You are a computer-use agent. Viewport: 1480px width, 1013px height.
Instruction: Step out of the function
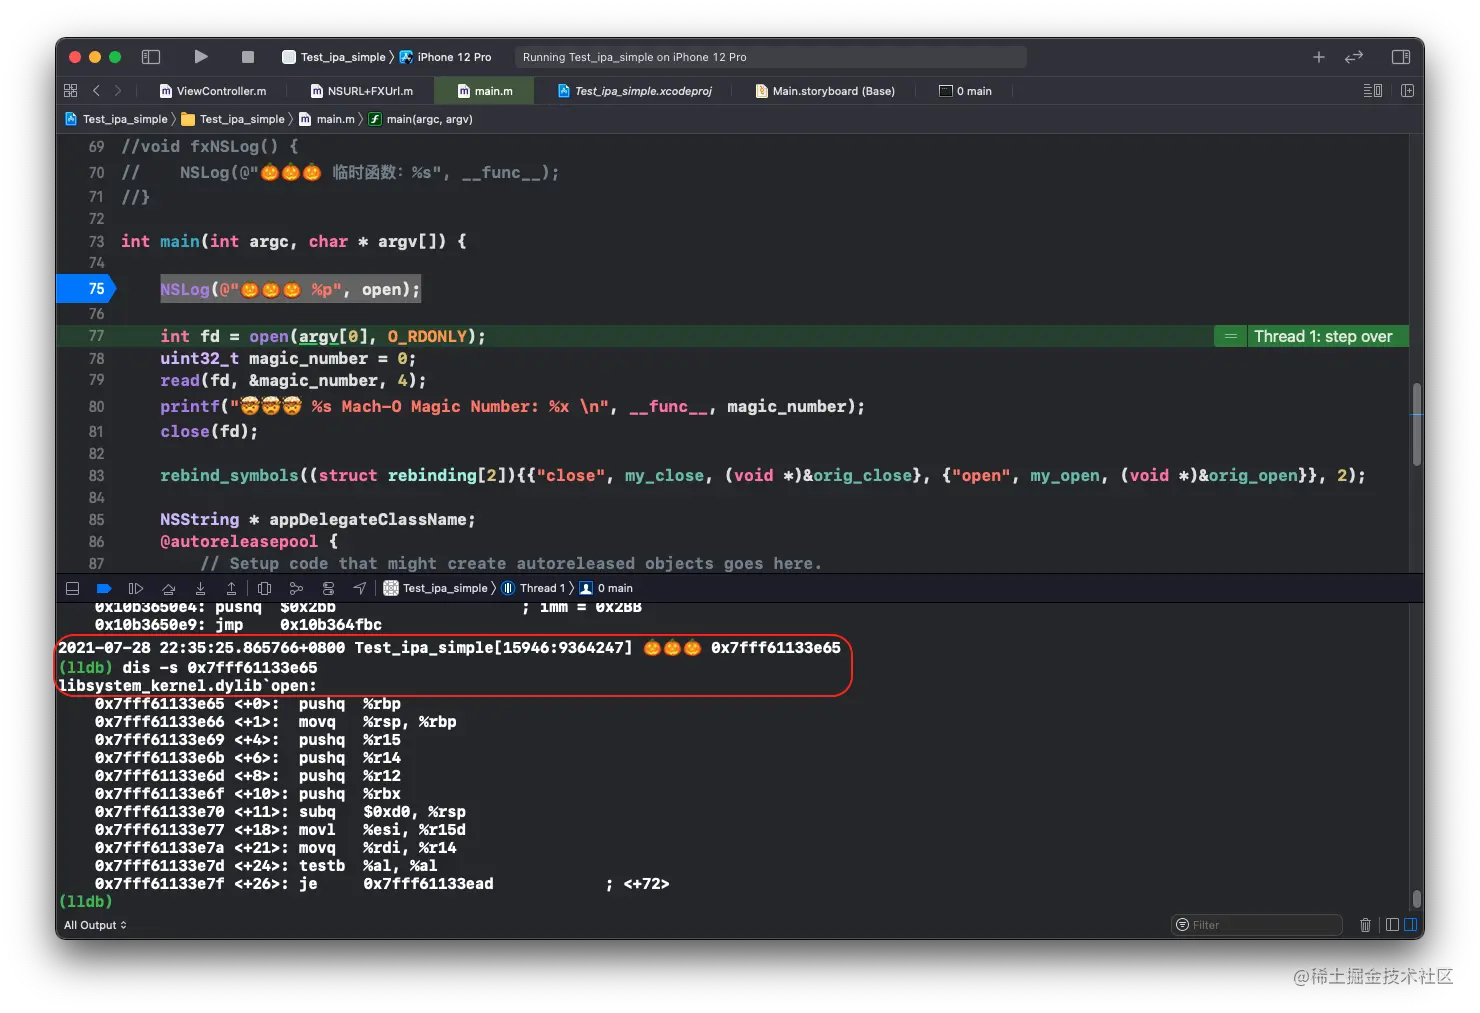231,588
